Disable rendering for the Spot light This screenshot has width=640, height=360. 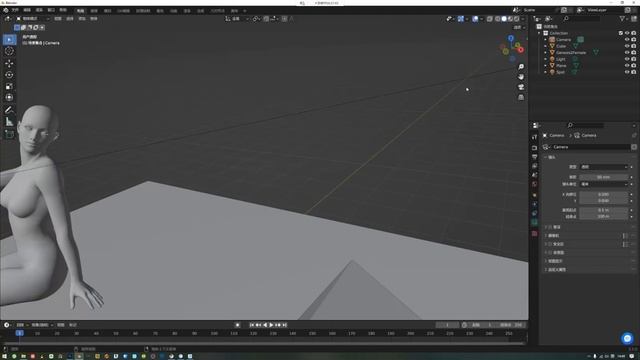pyautogui.click(x=633, y=72)
